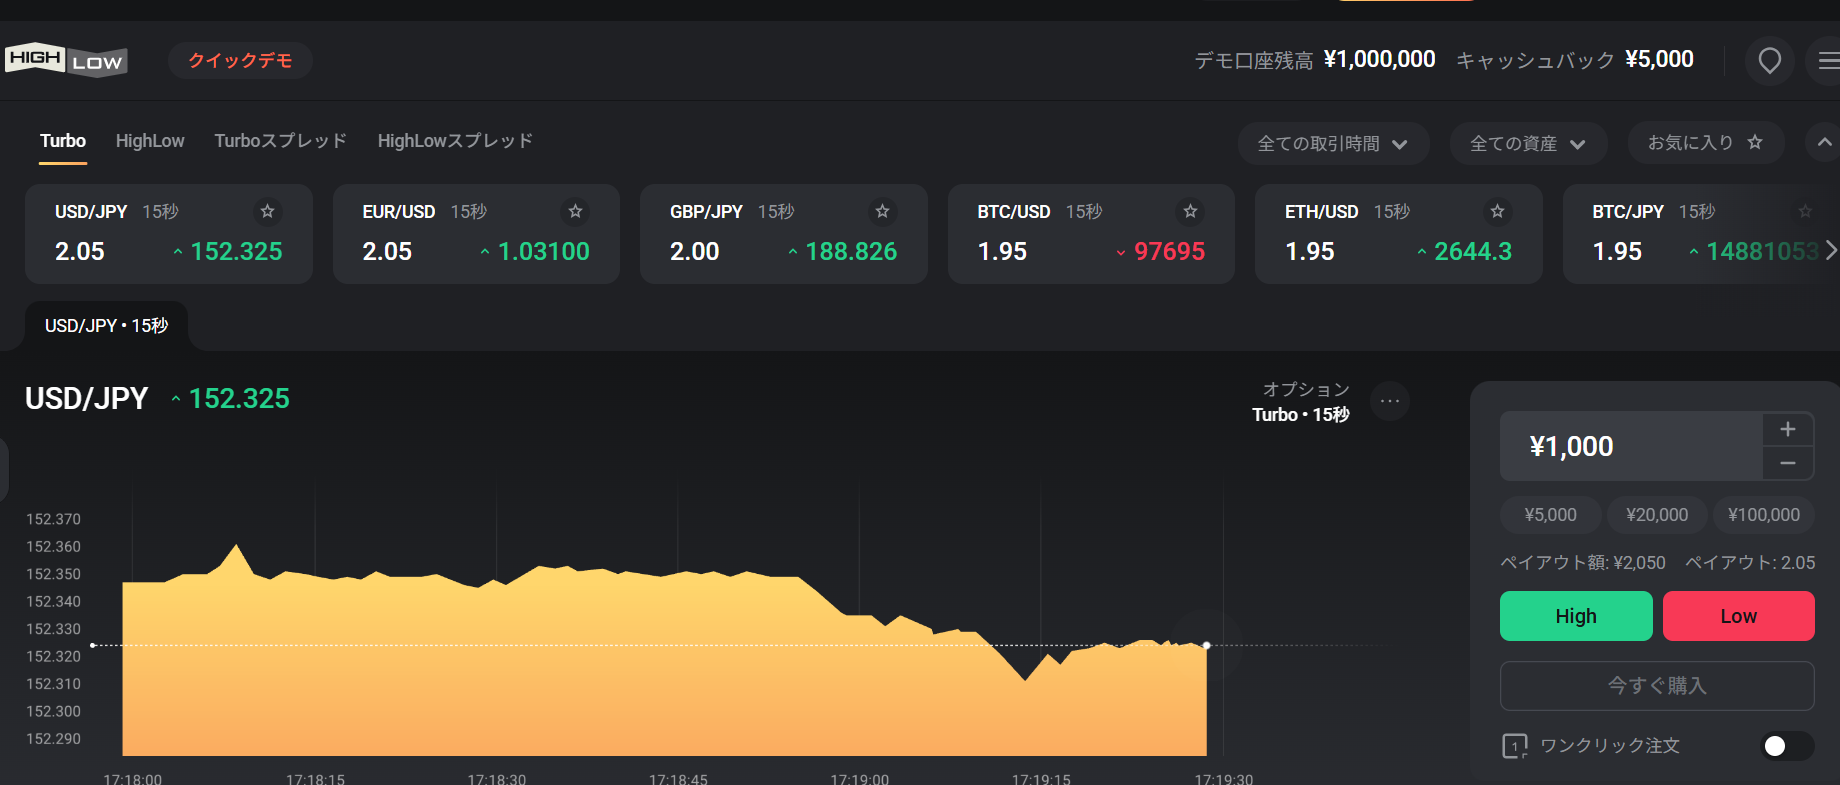Favorite the BTC/USD card star
Screen dimensions: 1840x785
click(x=1190, y=211)
